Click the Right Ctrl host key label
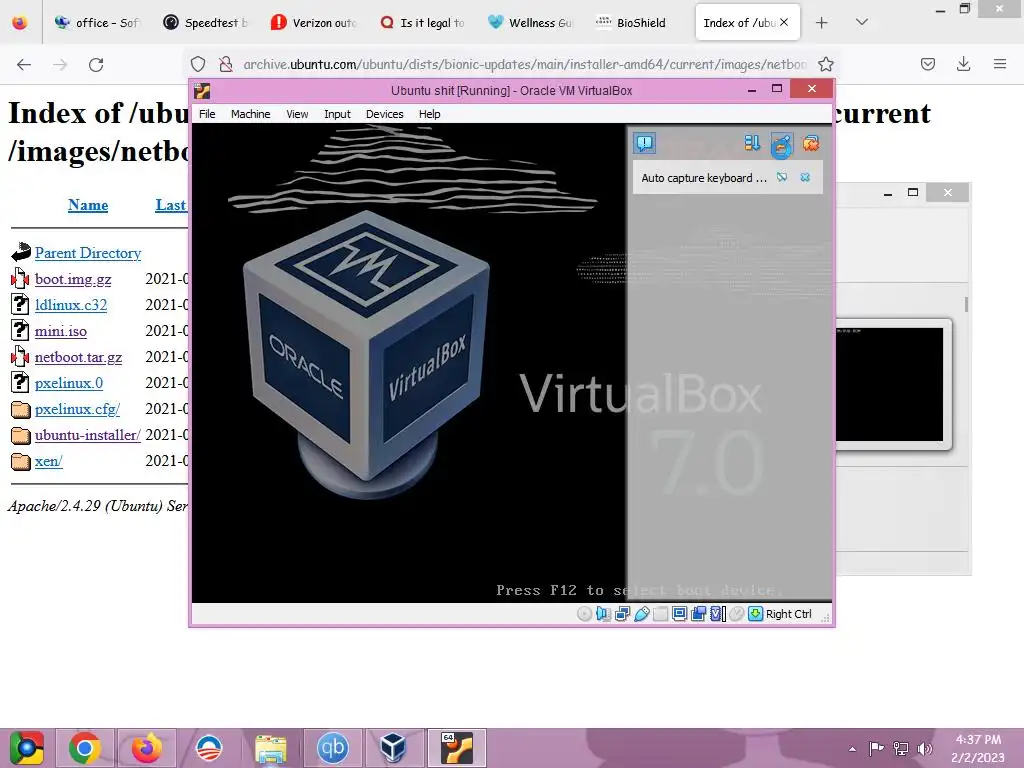The height and width of the screenshot is (768, 1024). (788, 614)
